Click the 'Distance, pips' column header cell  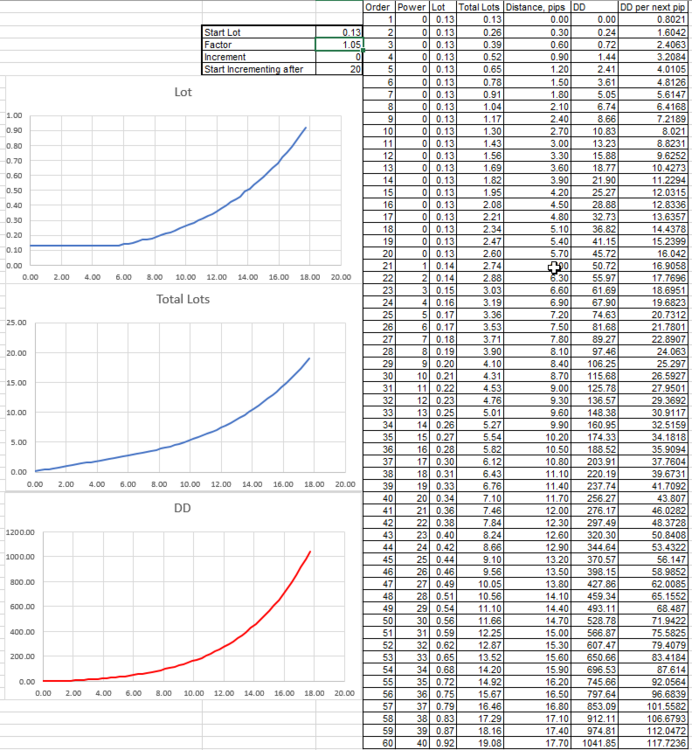pos(537,7)
